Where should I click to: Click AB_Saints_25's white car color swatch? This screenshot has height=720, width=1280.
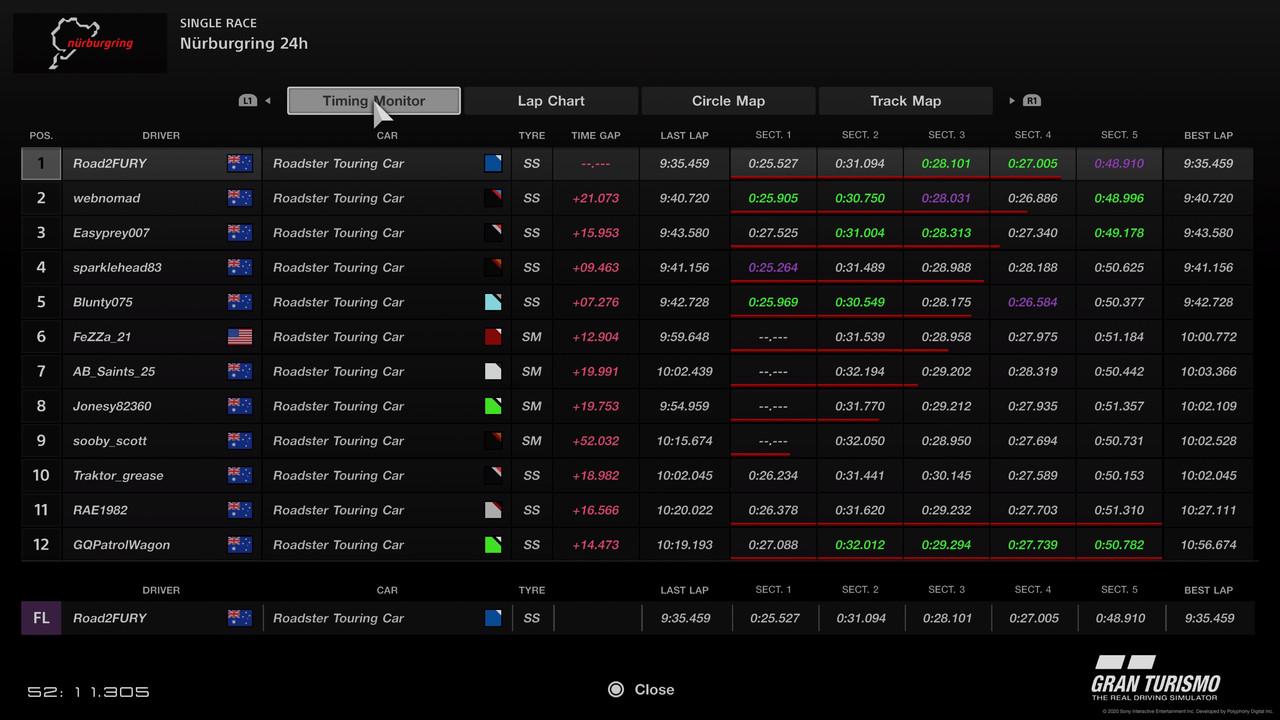coord(493,371)
